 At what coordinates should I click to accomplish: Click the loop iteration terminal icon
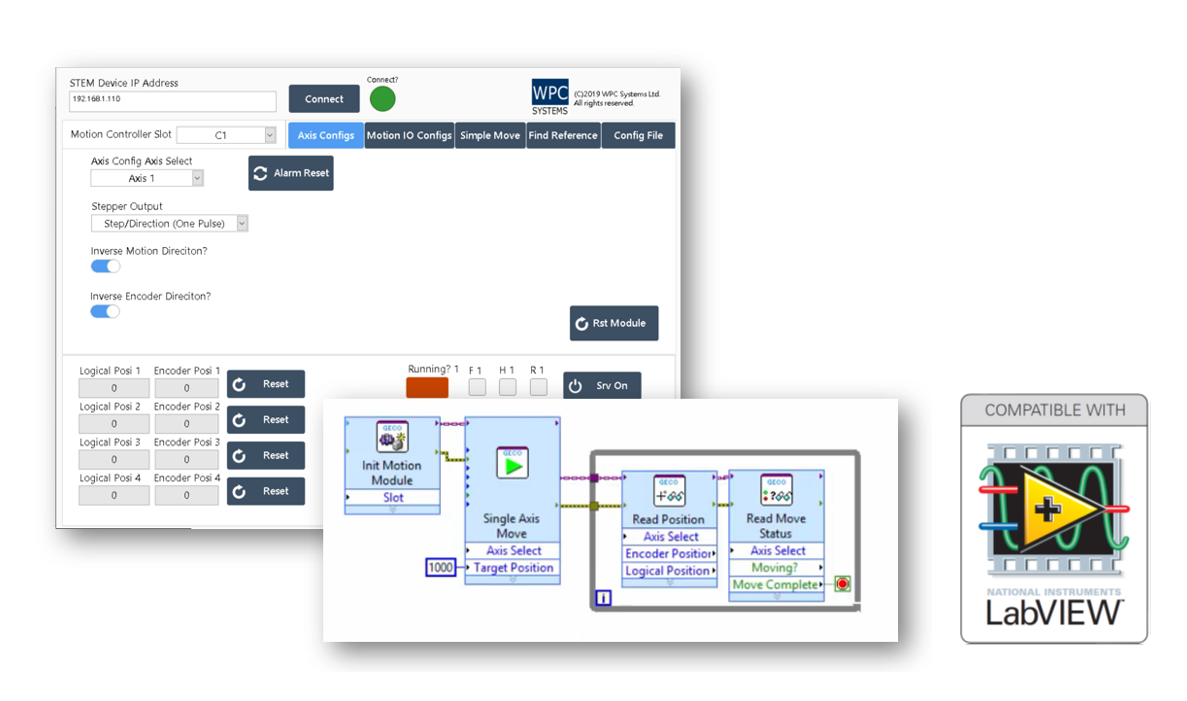[x=603, y=599]
